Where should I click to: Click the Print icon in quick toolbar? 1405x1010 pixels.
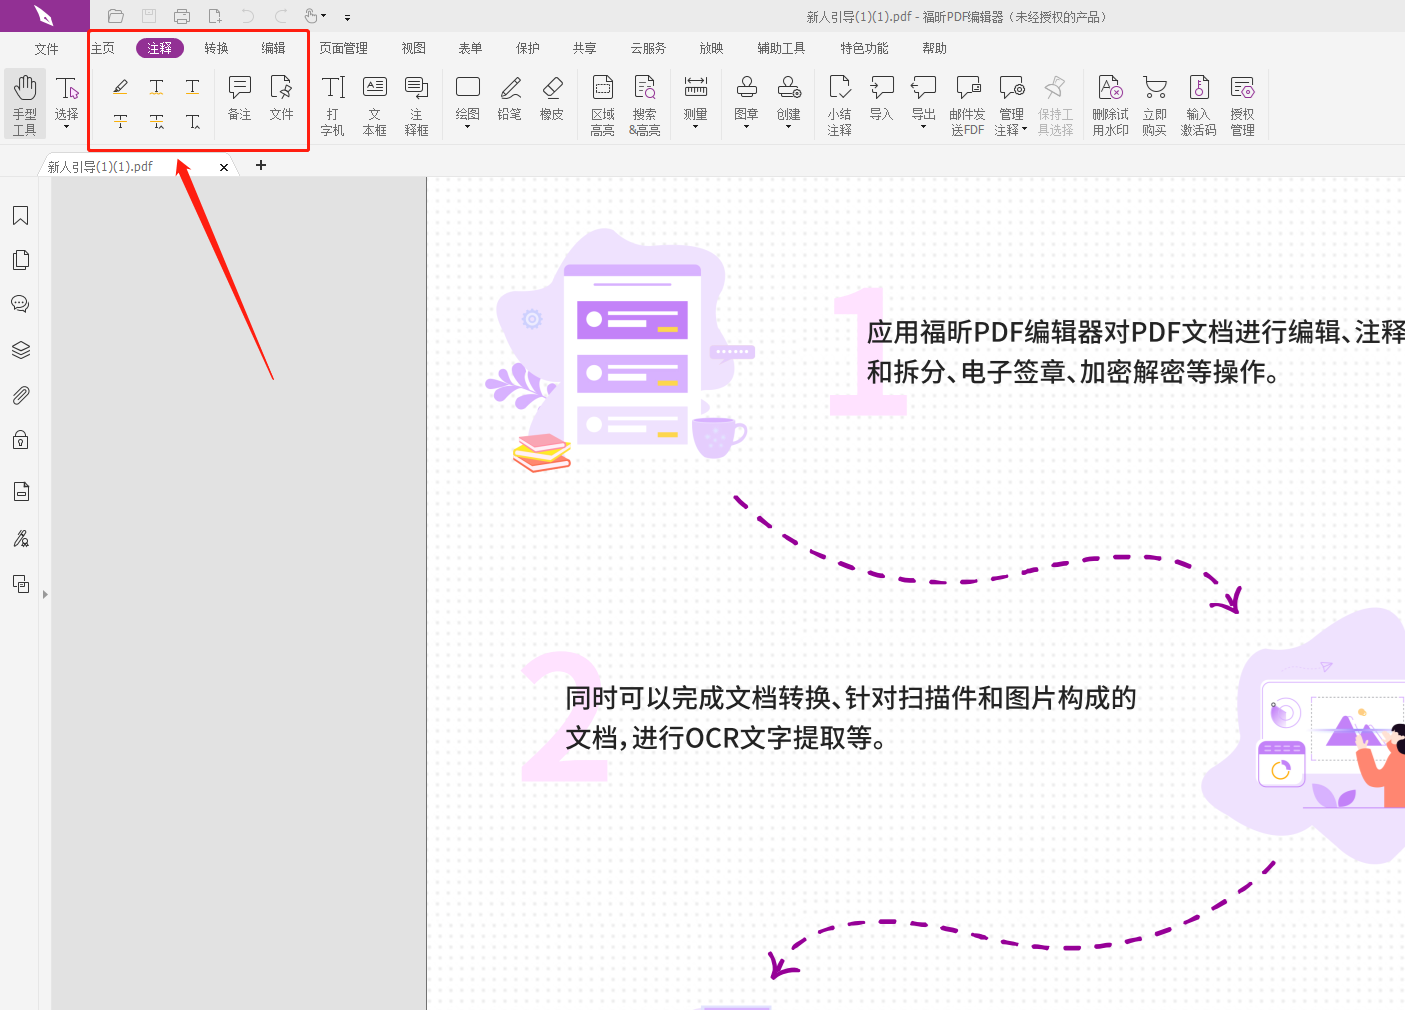(x=182, y=16)
